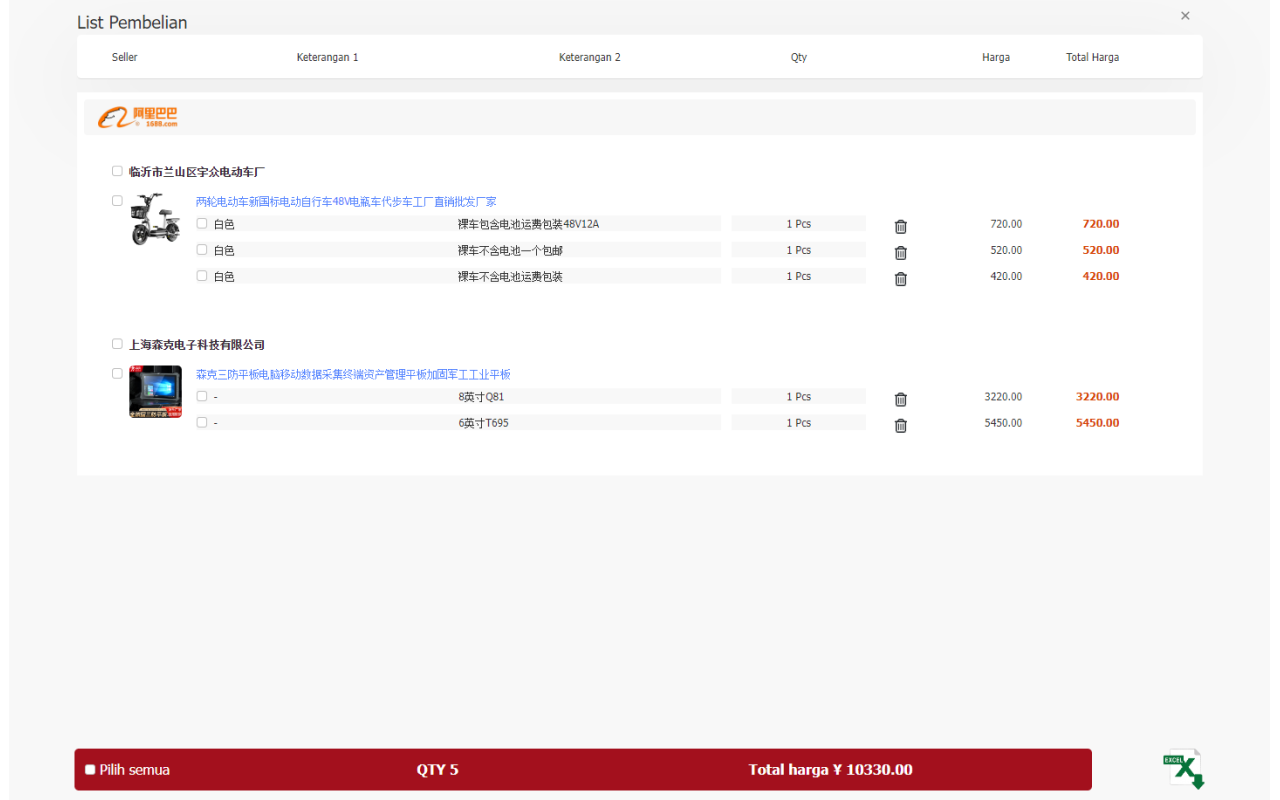The image size is (1280, 800).
Task: Check the Pilih semua checkbox
Action: [x=90, y=769]
